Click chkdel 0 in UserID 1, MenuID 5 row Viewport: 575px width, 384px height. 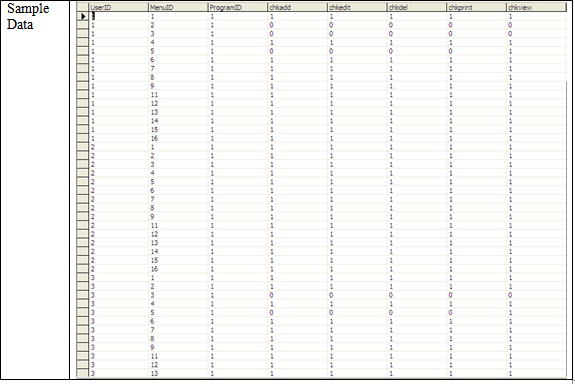coord(417,51)
